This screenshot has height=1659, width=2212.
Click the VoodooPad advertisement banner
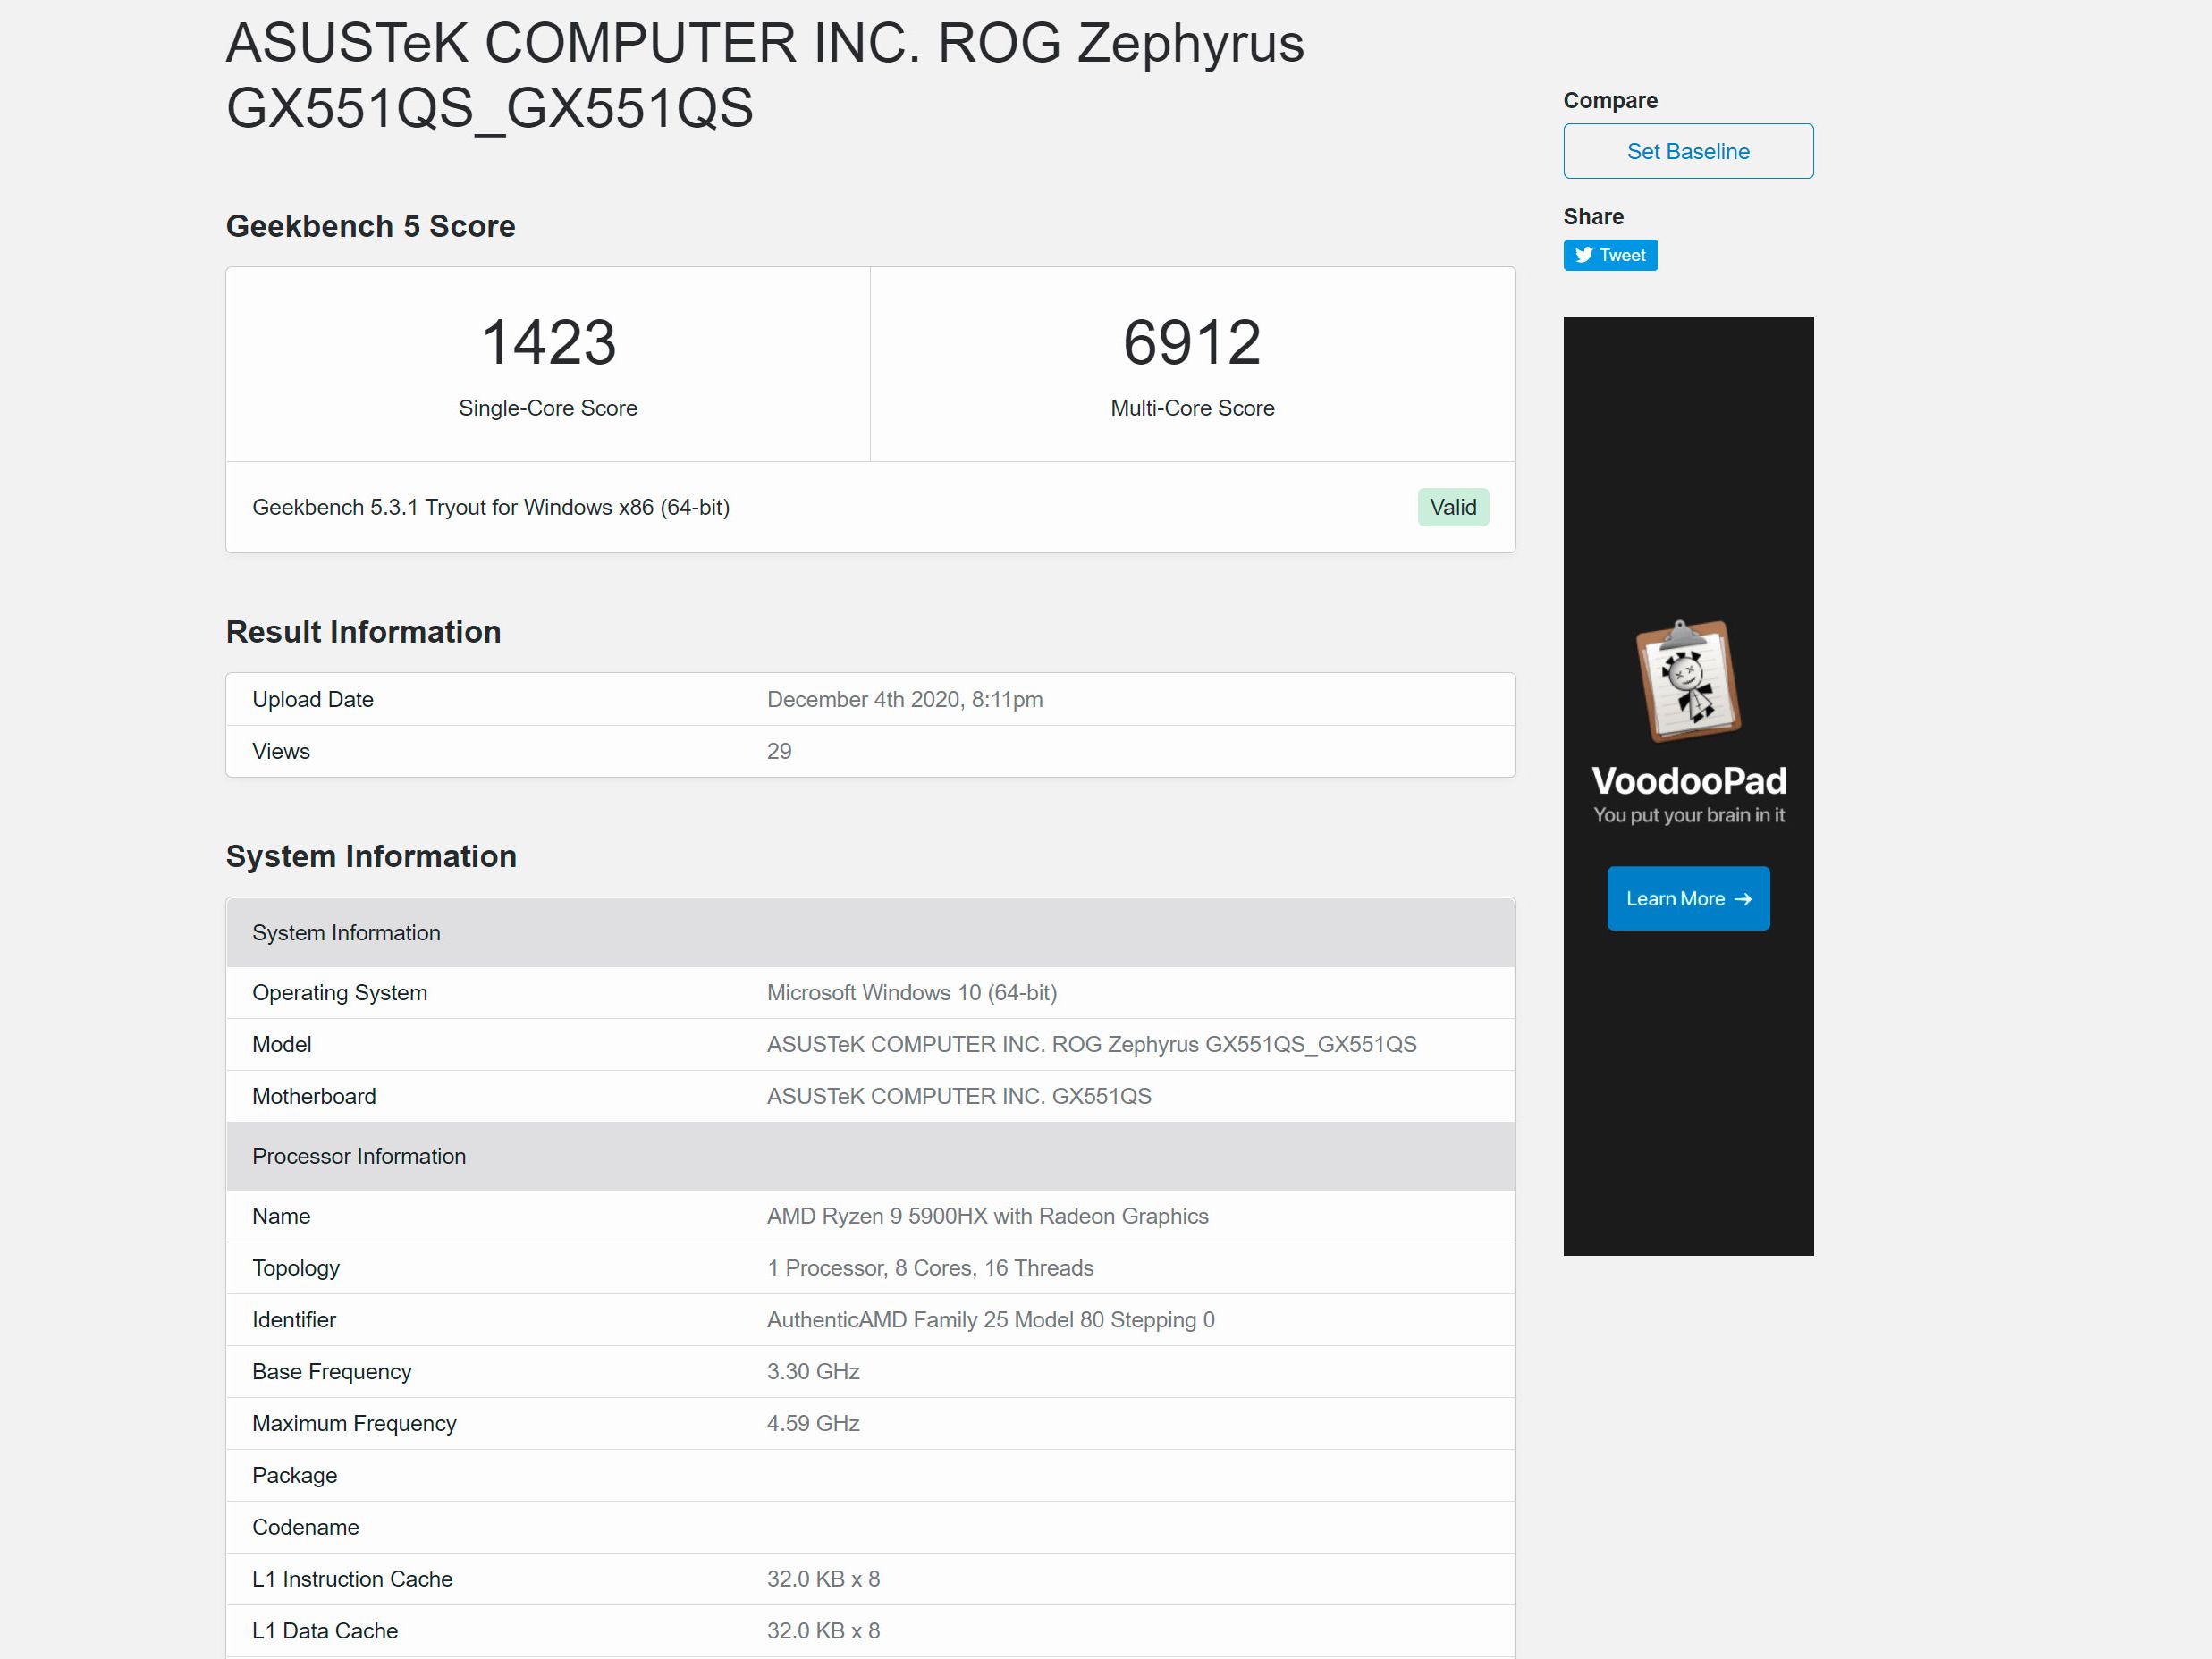pos(1688,787)
